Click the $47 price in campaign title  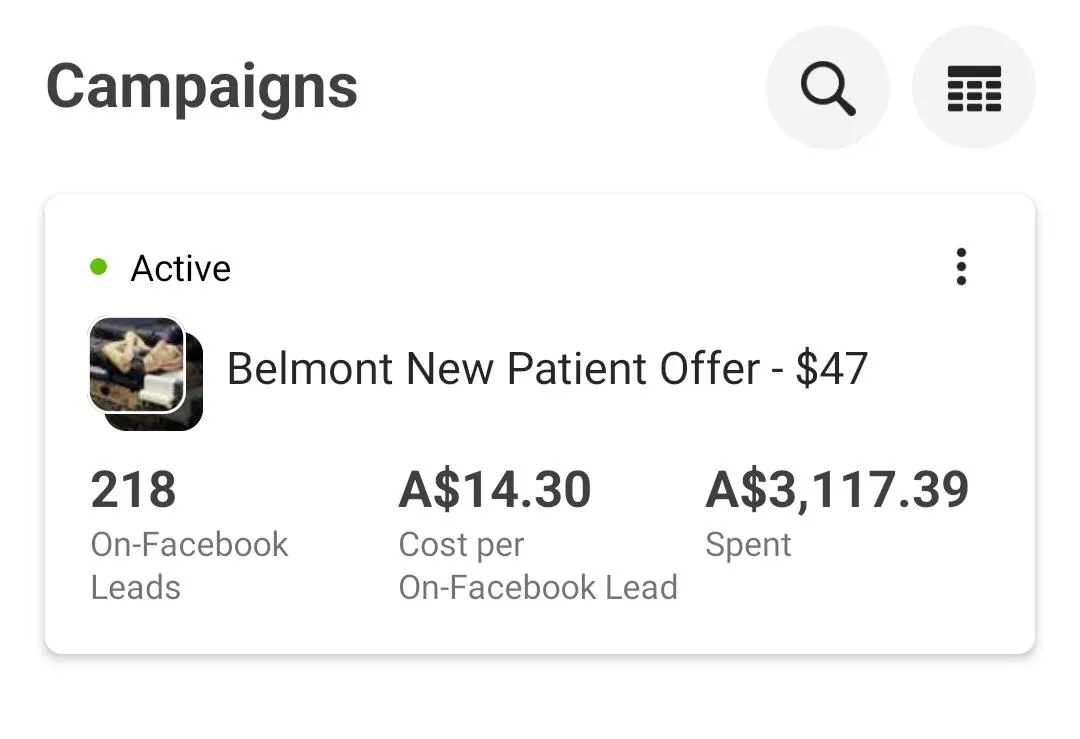(x=831, y=369)
